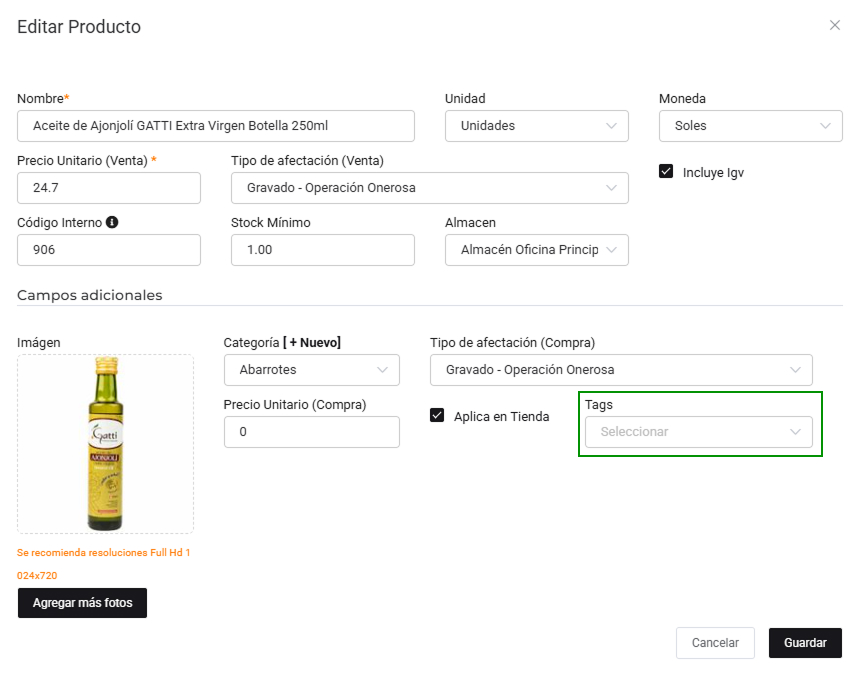Click the Agregar más fotos button
The image size is (859, 675).
(x=82, y=603)
